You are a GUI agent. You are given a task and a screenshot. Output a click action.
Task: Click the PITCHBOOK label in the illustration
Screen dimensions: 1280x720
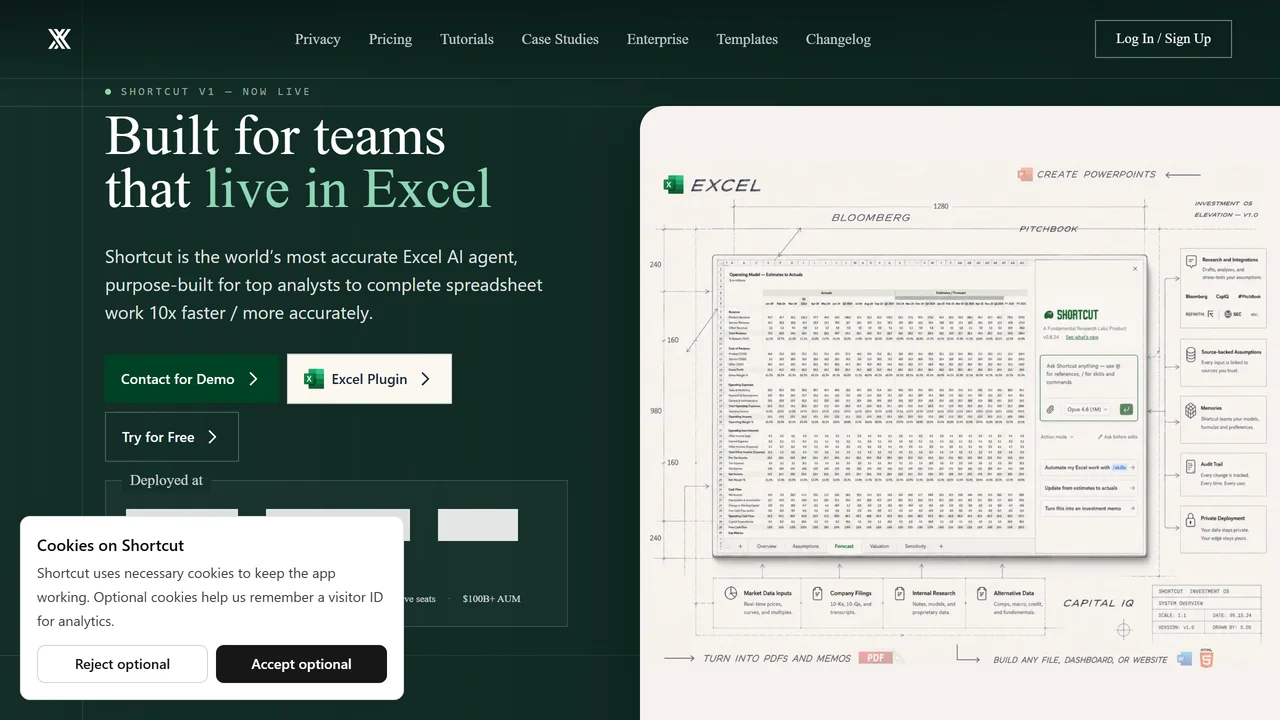pyautogui.click(x=1049, y=229)
